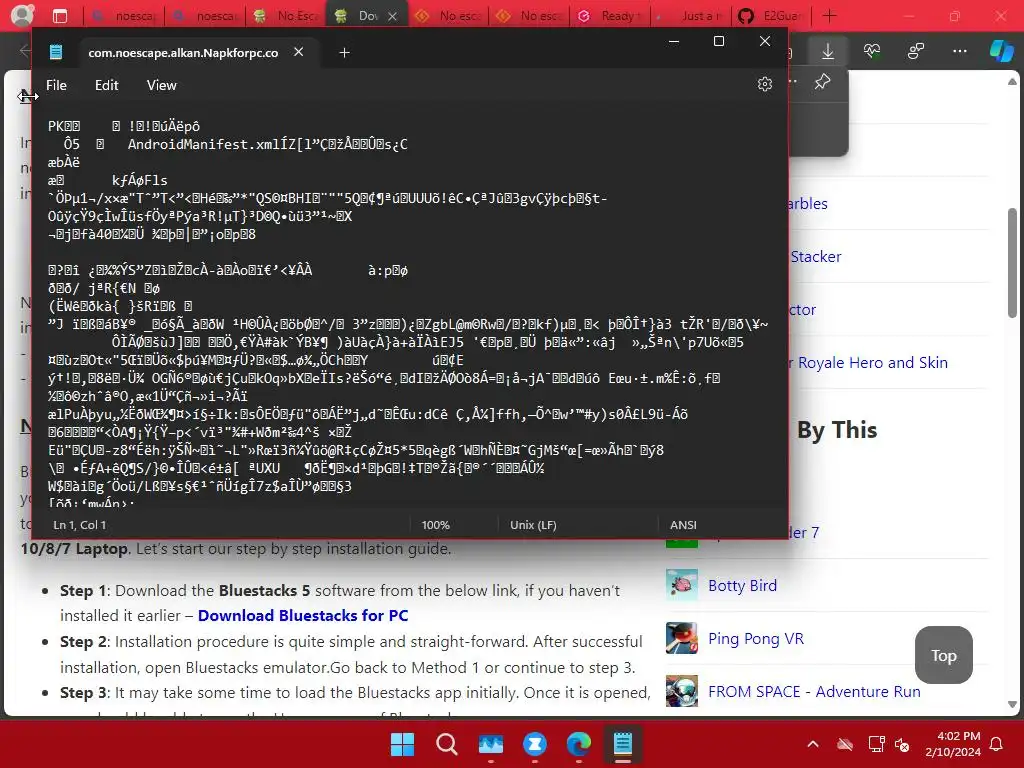Select the com.noescape.alkan.Napkforpc Notepad tab
Viewport: 1024px width, 768px height.
click(x=183, y=52)
